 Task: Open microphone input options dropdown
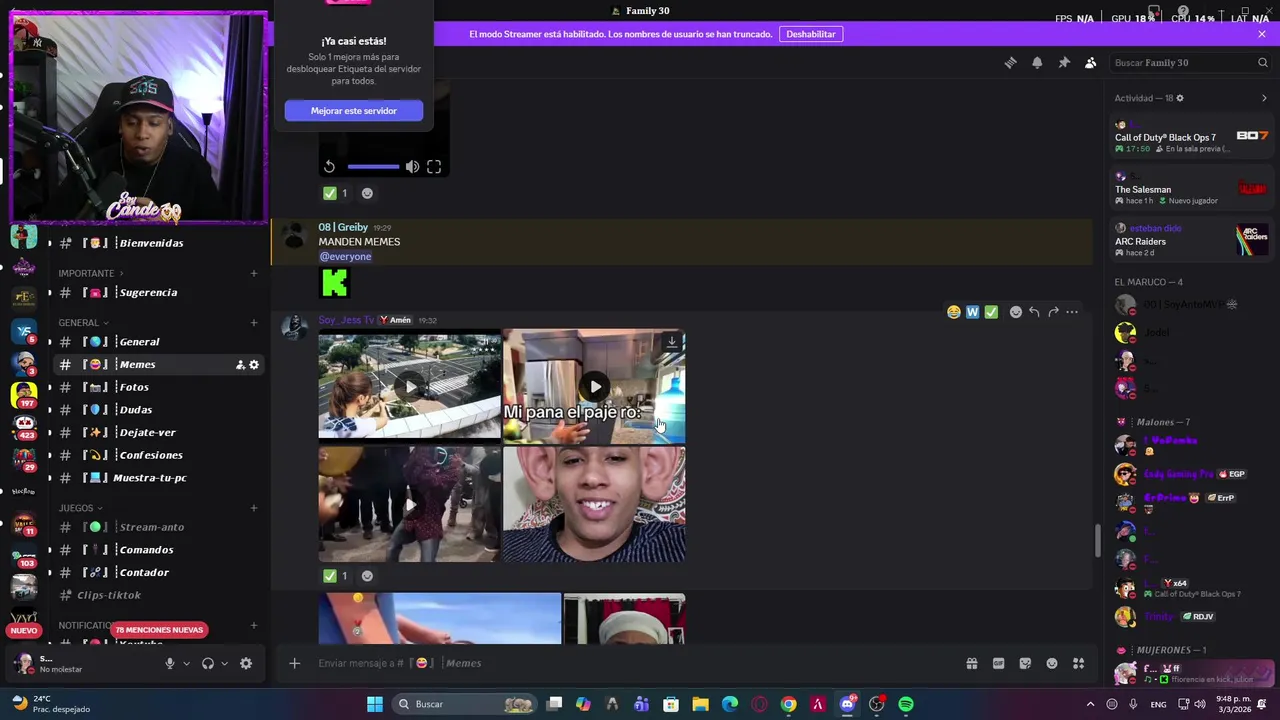[186, 663]
